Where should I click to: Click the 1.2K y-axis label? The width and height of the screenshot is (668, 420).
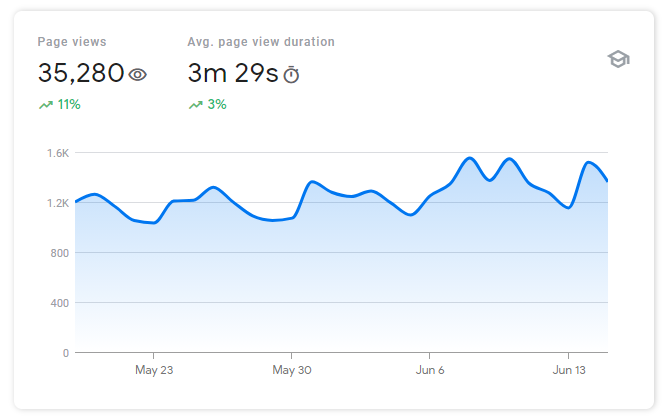coord(58,203)
